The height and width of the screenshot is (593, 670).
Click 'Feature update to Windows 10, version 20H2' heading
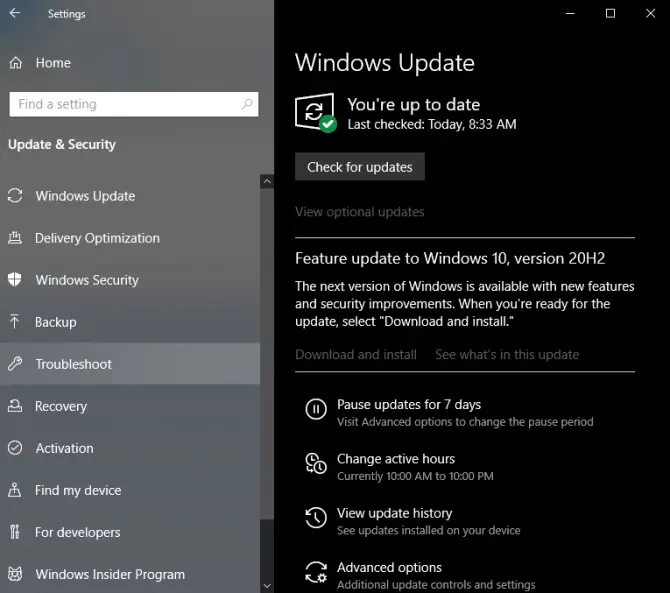tap(450, 258)
